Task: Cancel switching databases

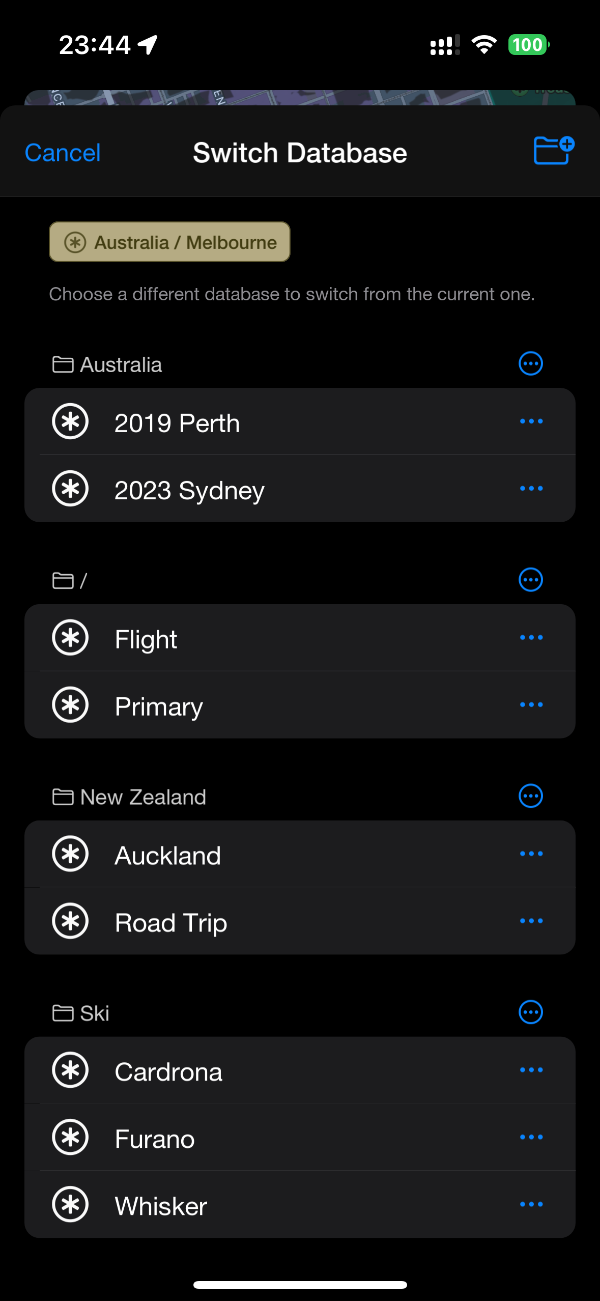Action: [x=63, y=153]
